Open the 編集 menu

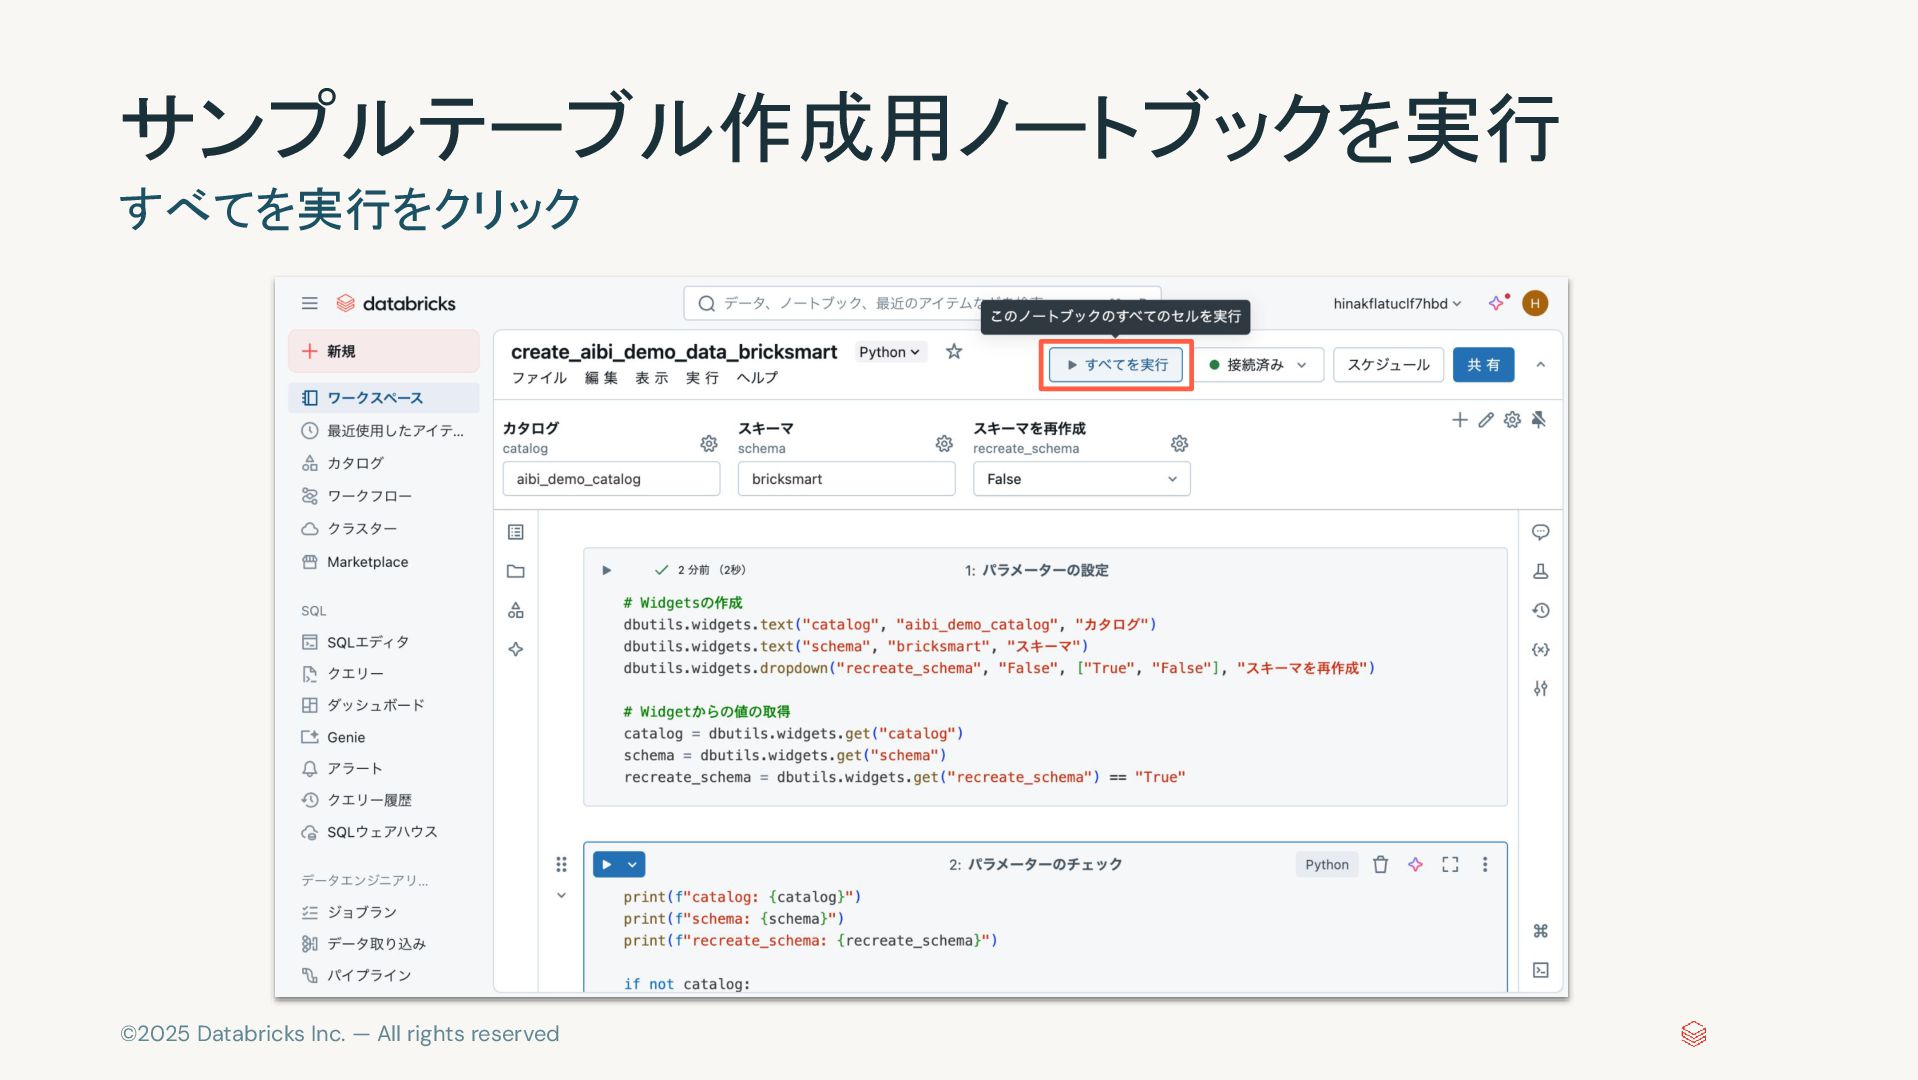tap(602, 378)
